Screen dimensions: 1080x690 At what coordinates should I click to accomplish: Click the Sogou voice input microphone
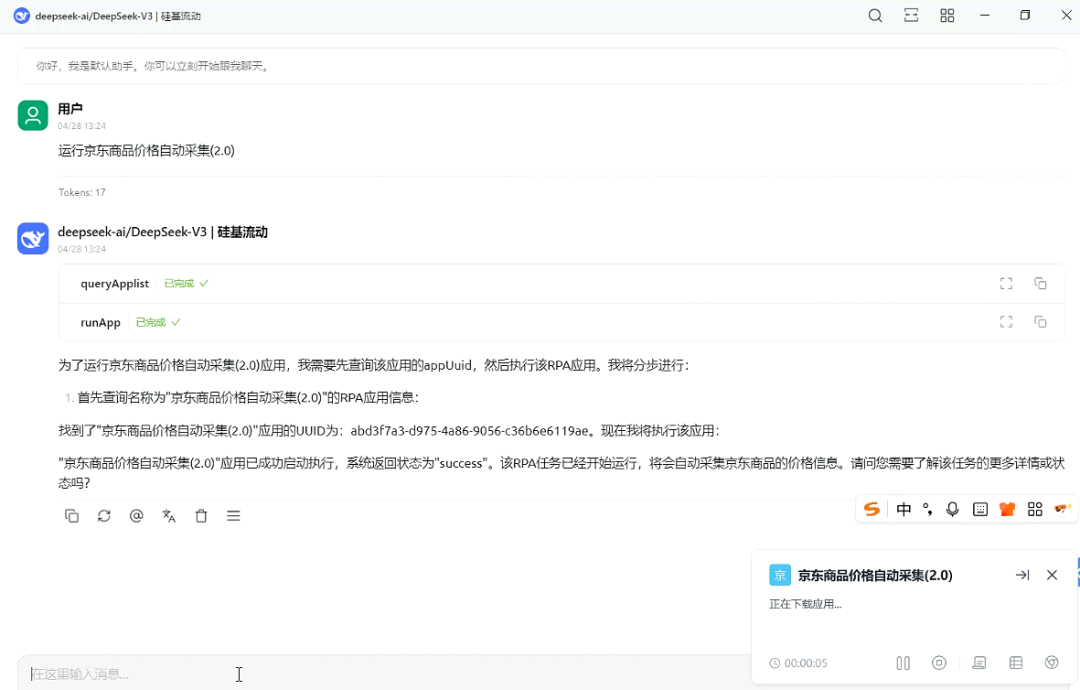click(x=953, y=509)
